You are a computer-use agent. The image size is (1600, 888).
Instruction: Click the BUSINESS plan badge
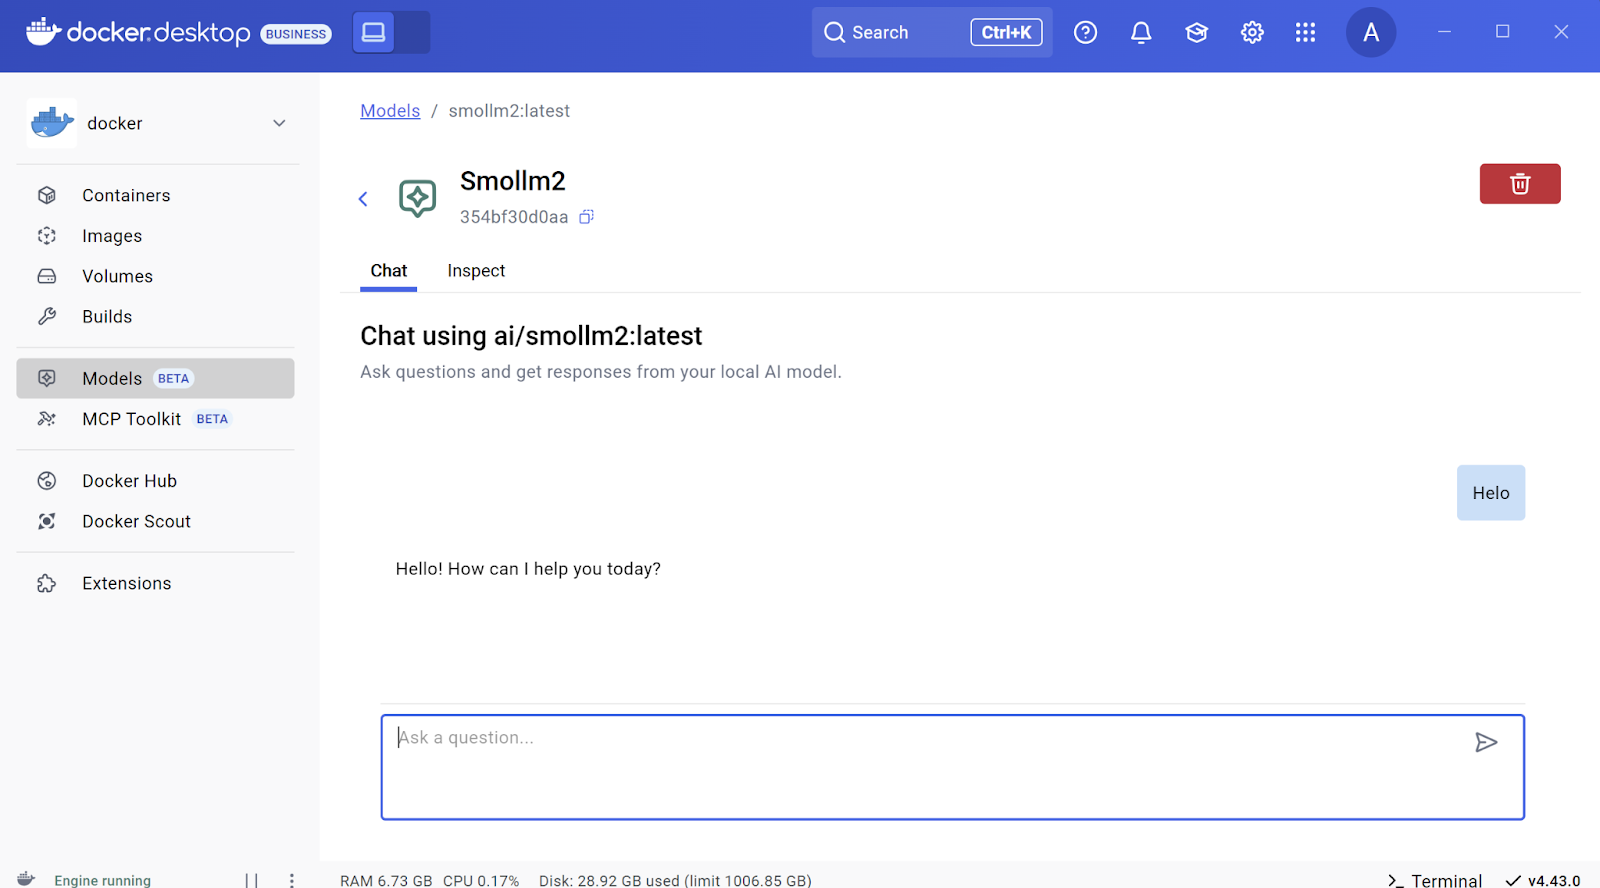click(x=296, y=34)
